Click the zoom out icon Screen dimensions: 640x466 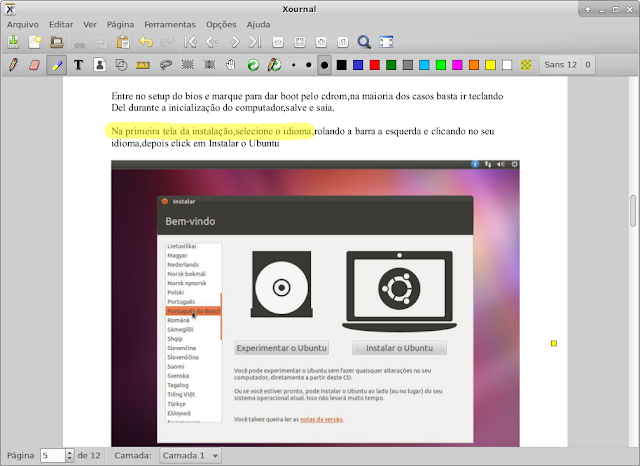click(x=278, y=42)
